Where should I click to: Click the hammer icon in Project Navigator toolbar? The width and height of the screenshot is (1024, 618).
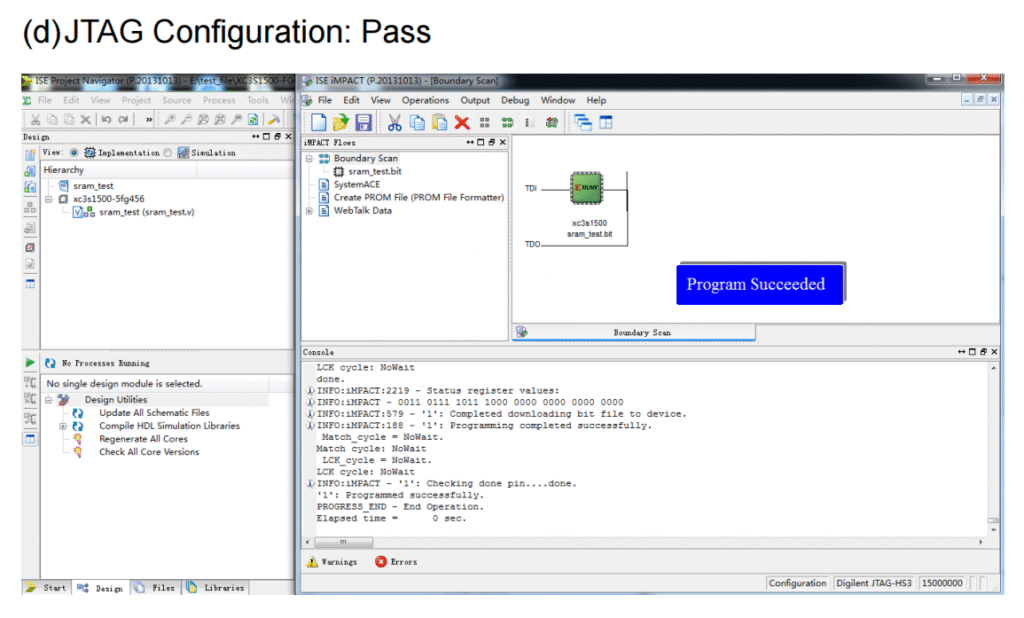[274, 120]
